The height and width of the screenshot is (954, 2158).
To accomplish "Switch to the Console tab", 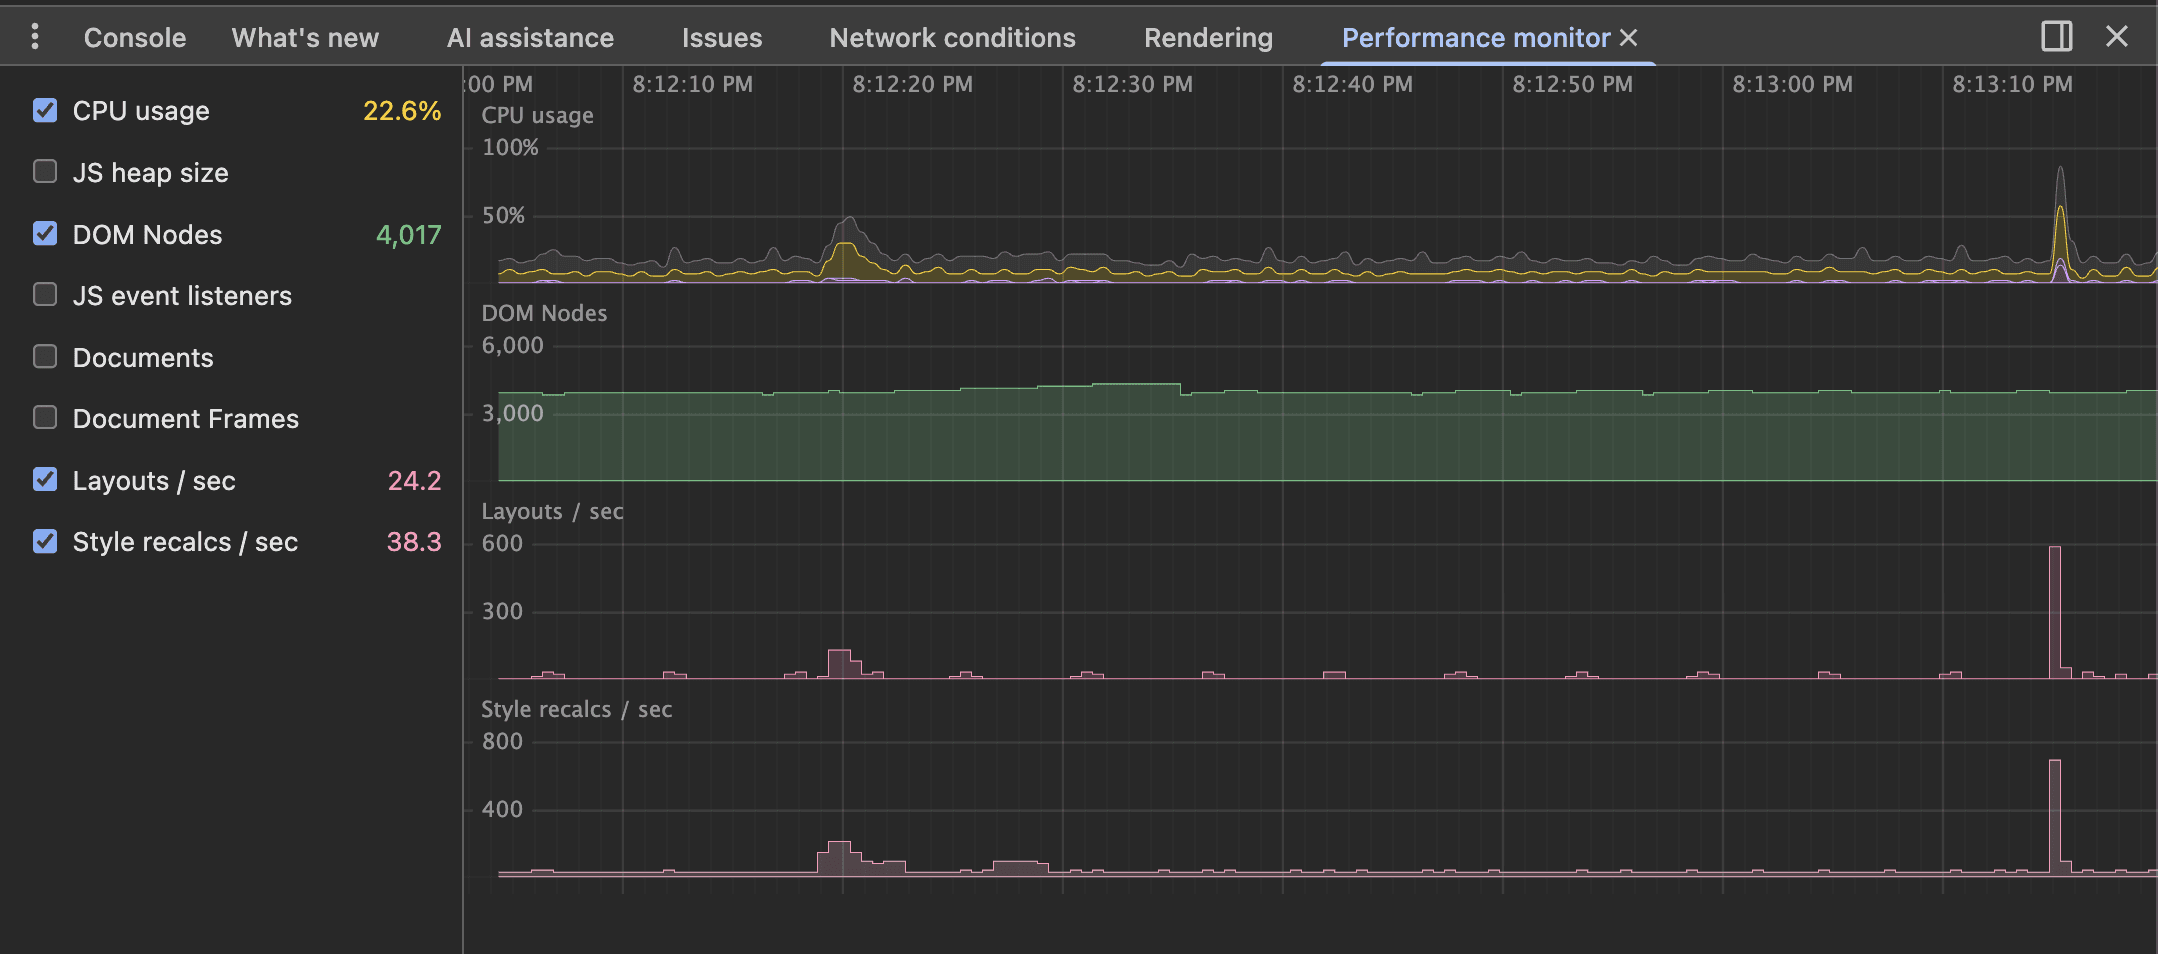I will click(x=134, y=37).
